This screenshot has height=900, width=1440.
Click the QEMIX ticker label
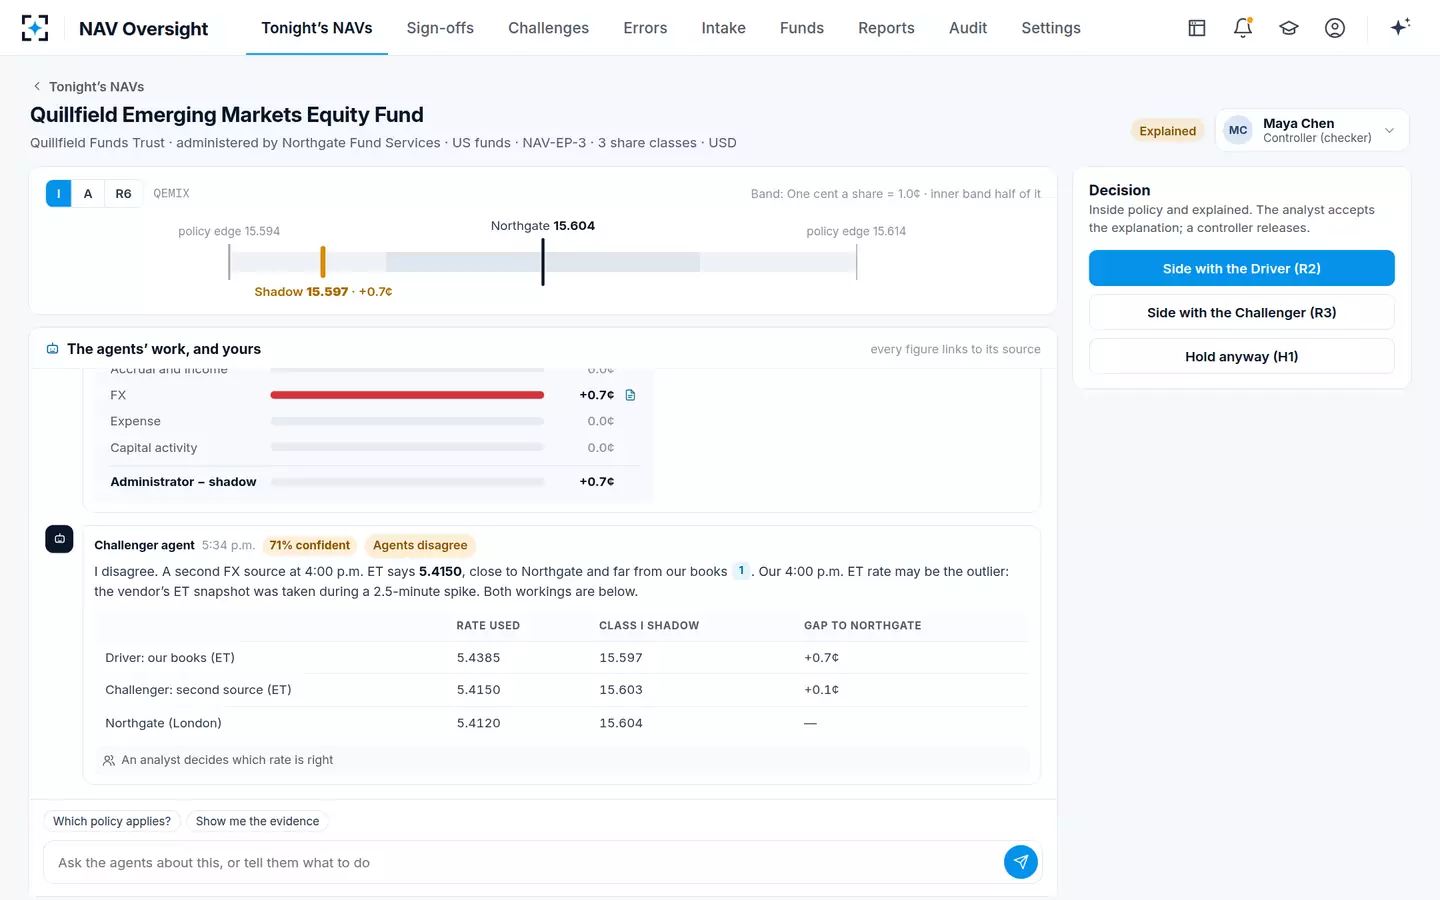(x=171, y=194)
